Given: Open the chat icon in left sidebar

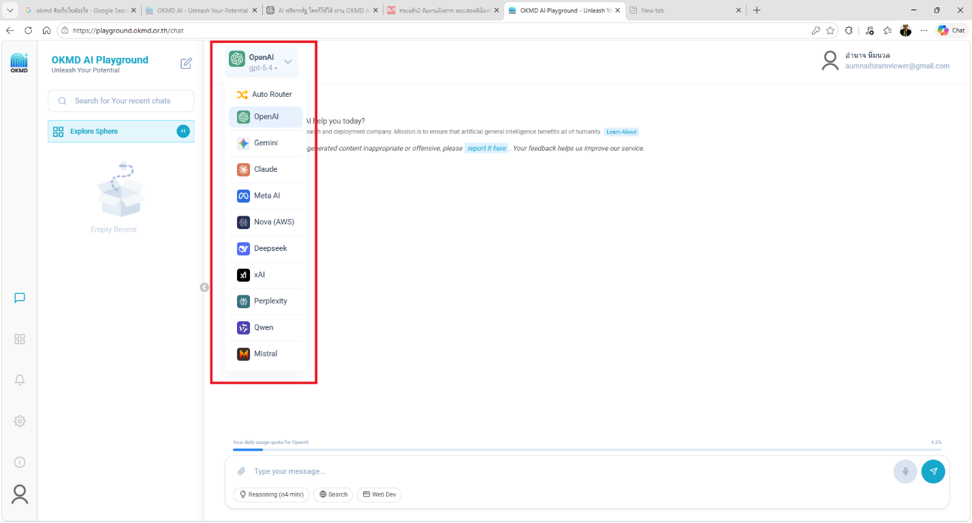Looking at the screenshot, I should [20, 298].
